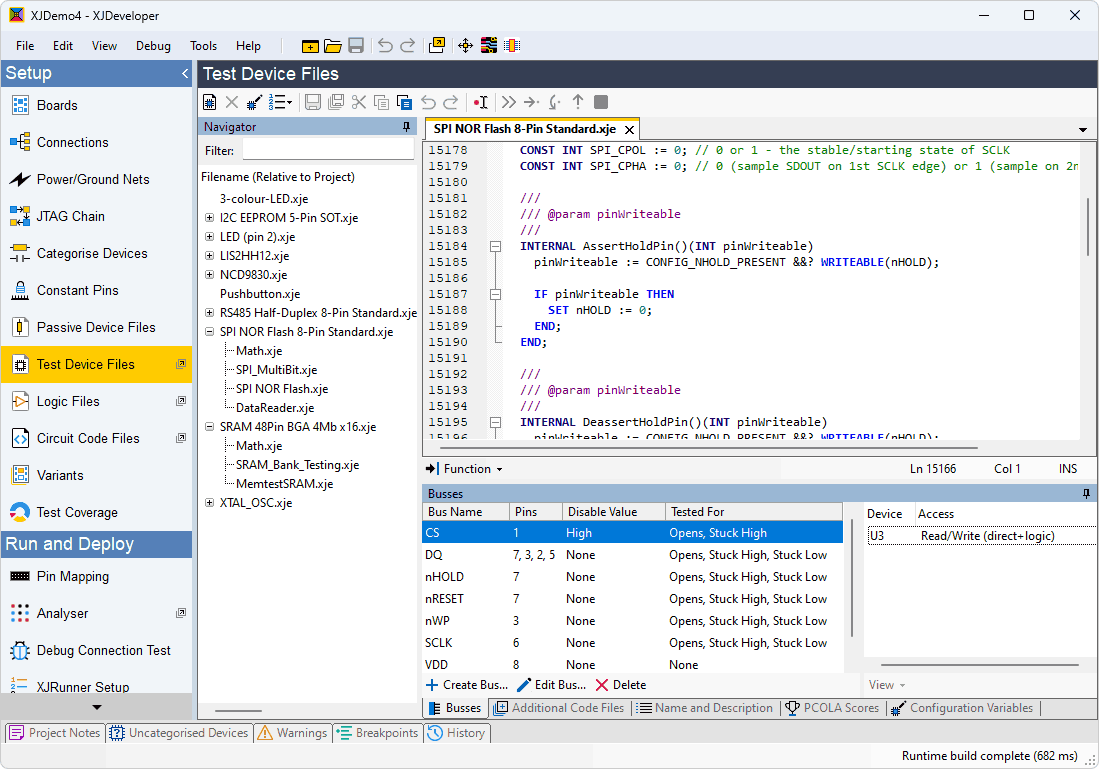1099x769 pixels.
Task: Open Test Coverage page
Action: click(97, 512)
